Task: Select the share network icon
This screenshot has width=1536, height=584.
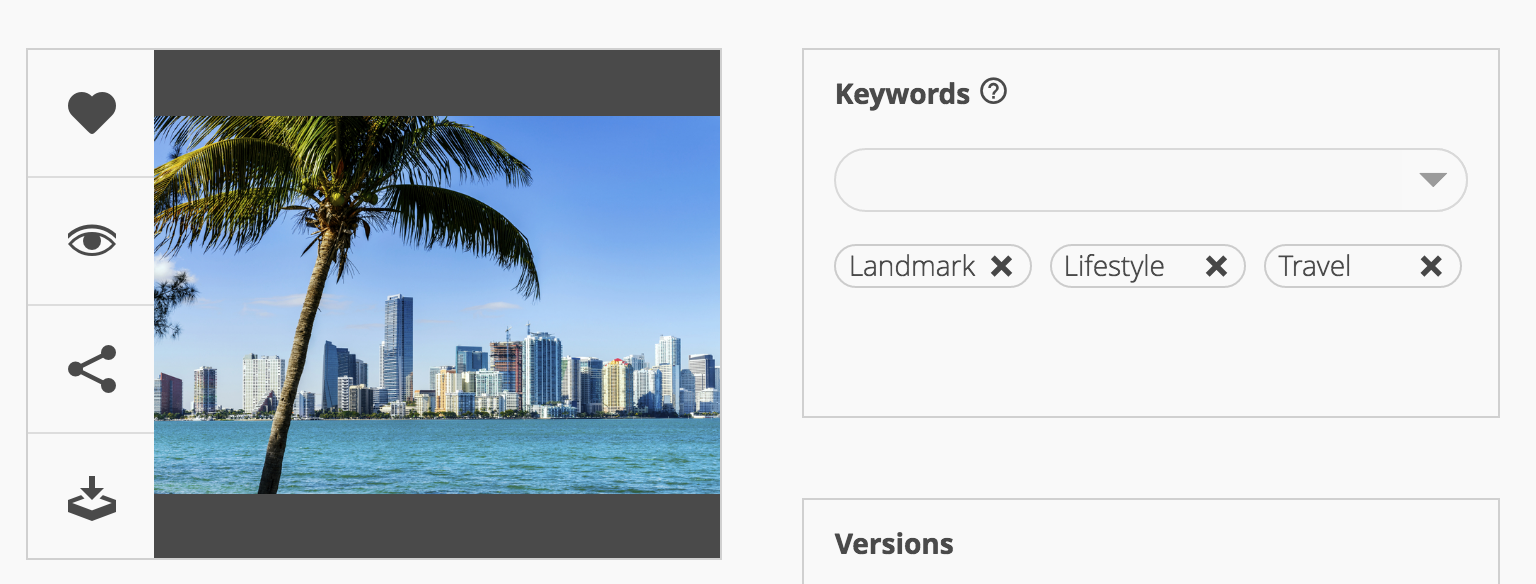Action: pyautogui.click(x=92, y=368)
